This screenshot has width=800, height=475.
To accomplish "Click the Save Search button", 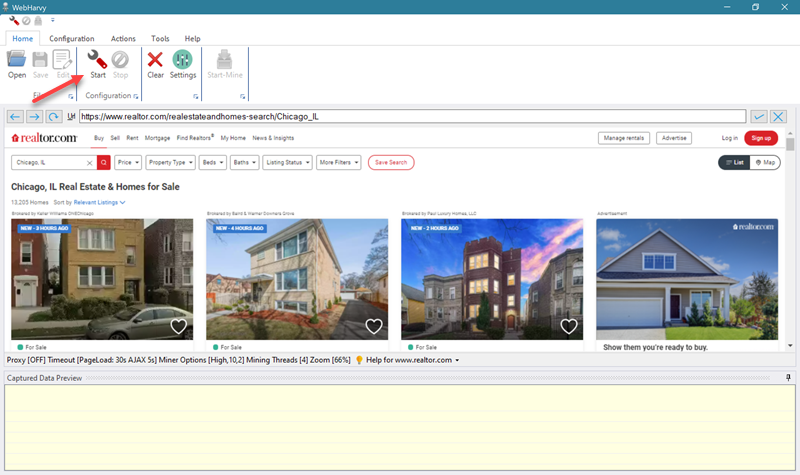I will 391,162.
